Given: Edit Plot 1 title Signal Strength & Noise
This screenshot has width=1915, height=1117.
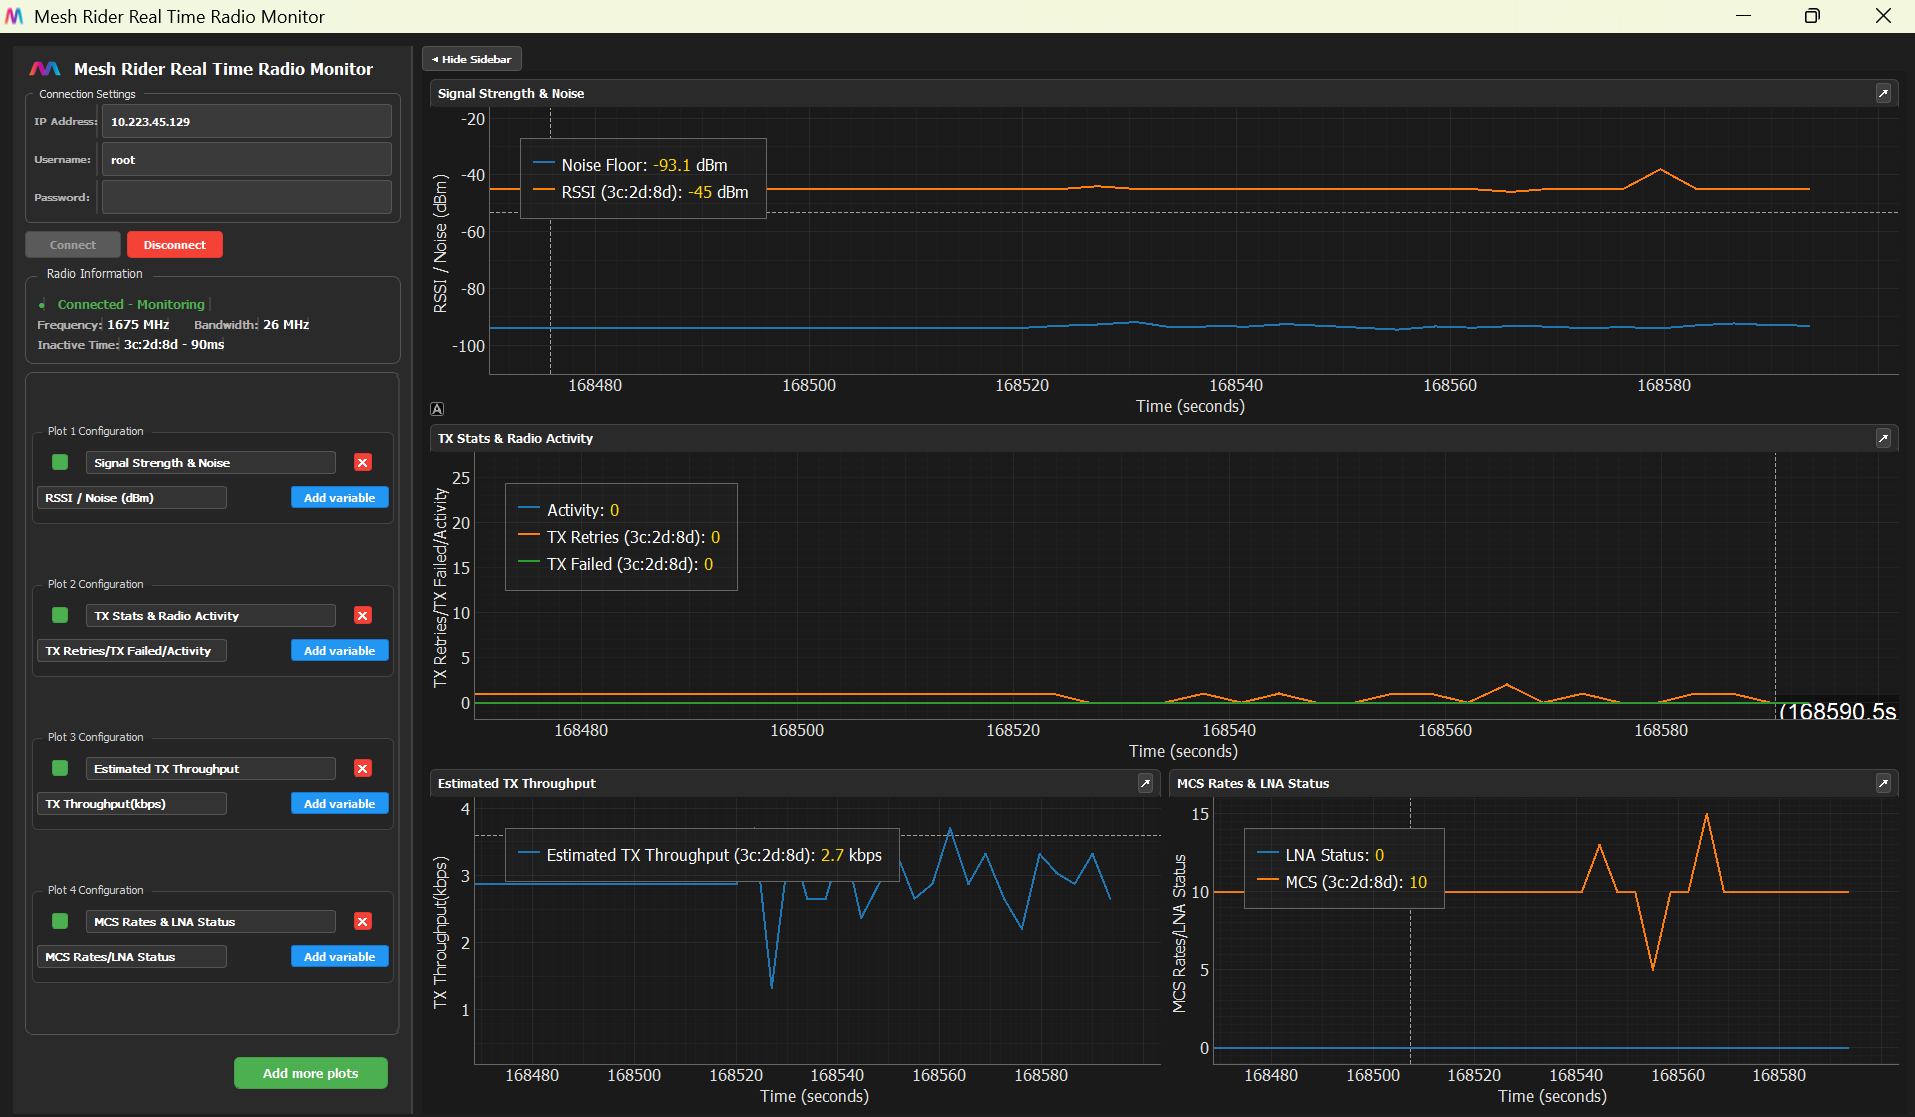Looking at the screenshot, I should 211,463.
